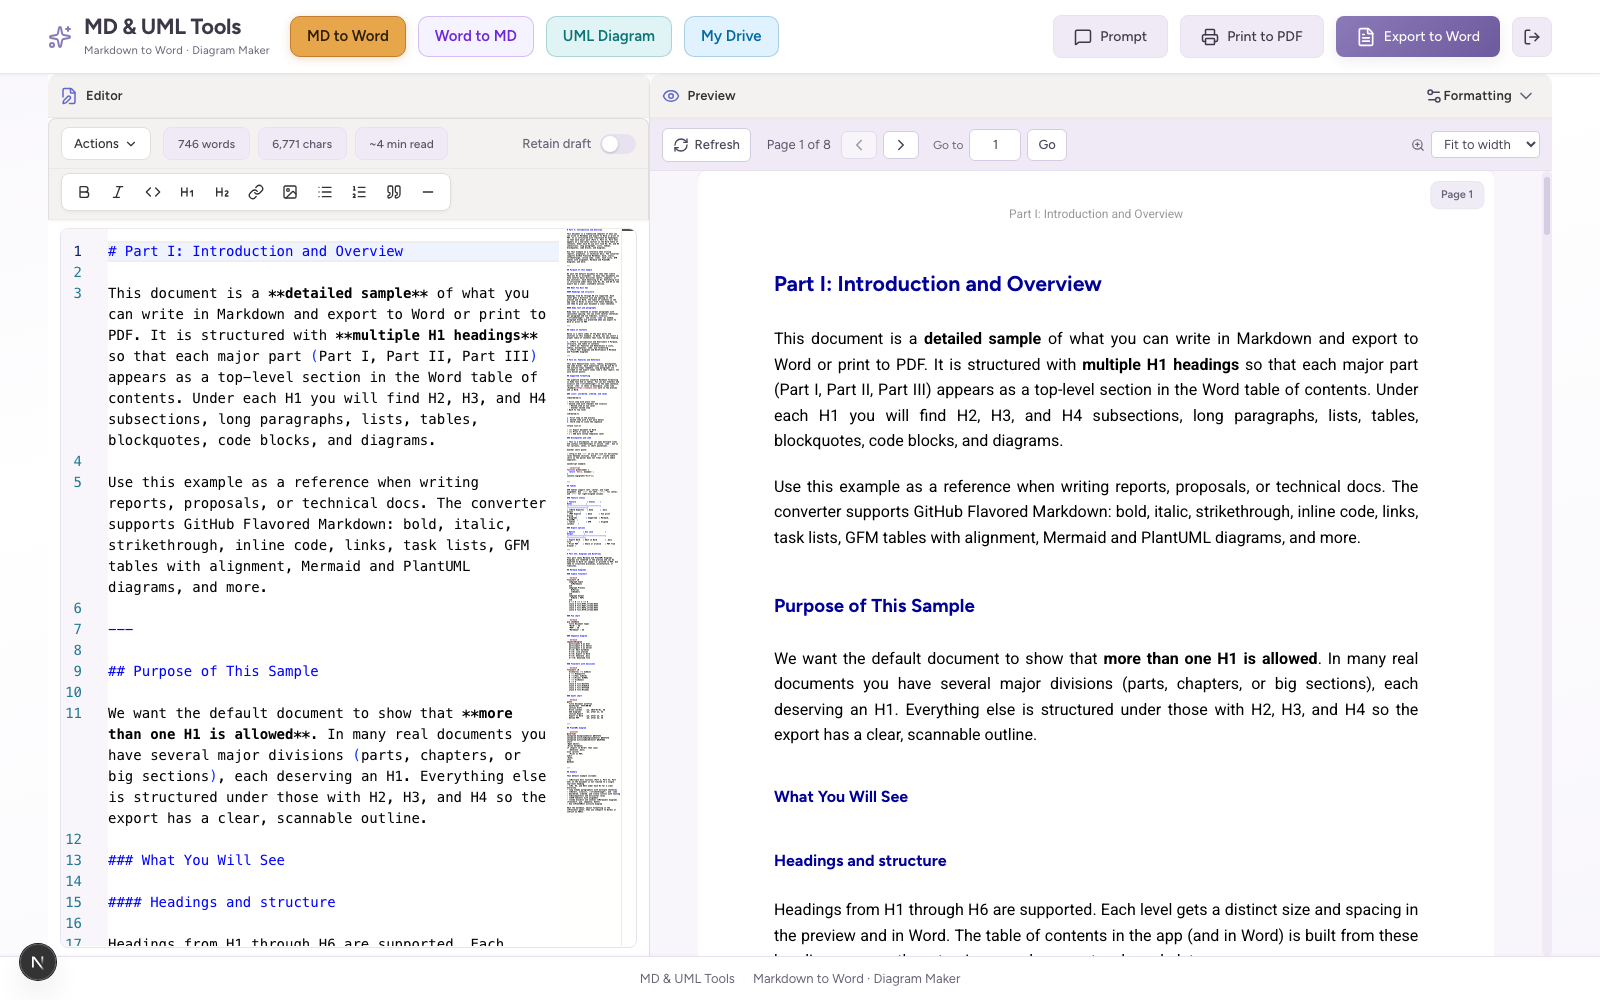
Task: Click preview heading 'Purpose of This Sample'
Action: [x=874, y=606]
